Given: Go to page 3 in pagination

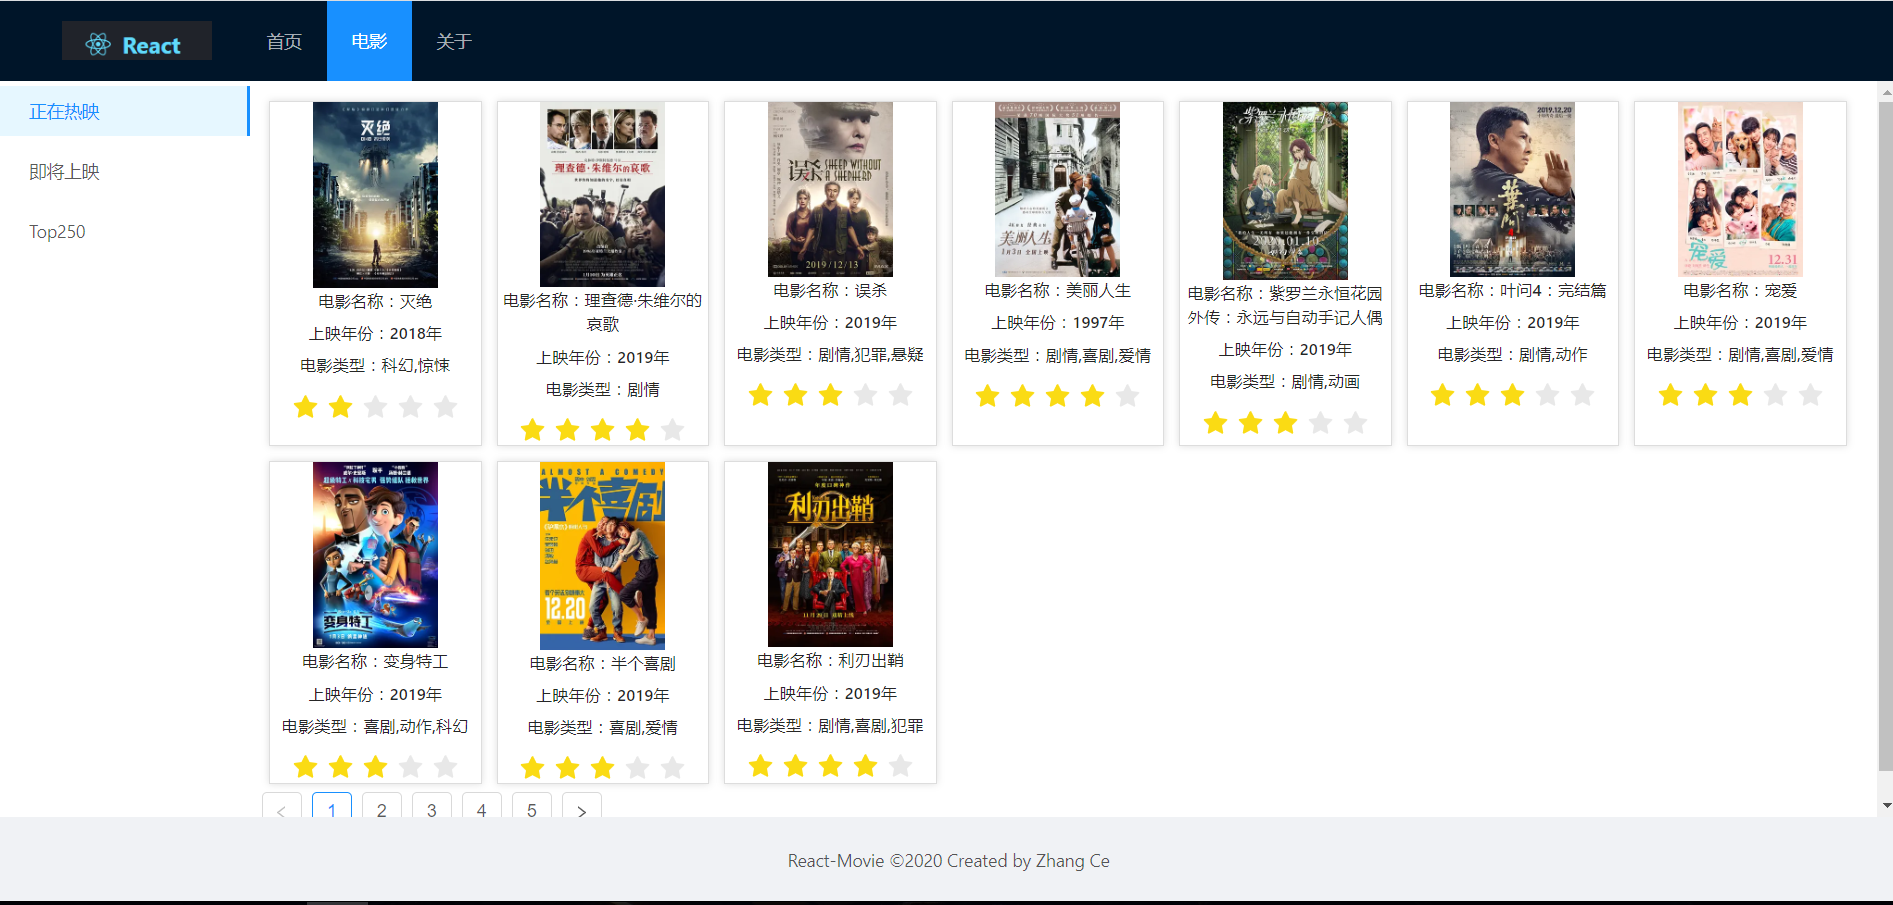Looking at the screenshot, I should click(x=432, y=807).
